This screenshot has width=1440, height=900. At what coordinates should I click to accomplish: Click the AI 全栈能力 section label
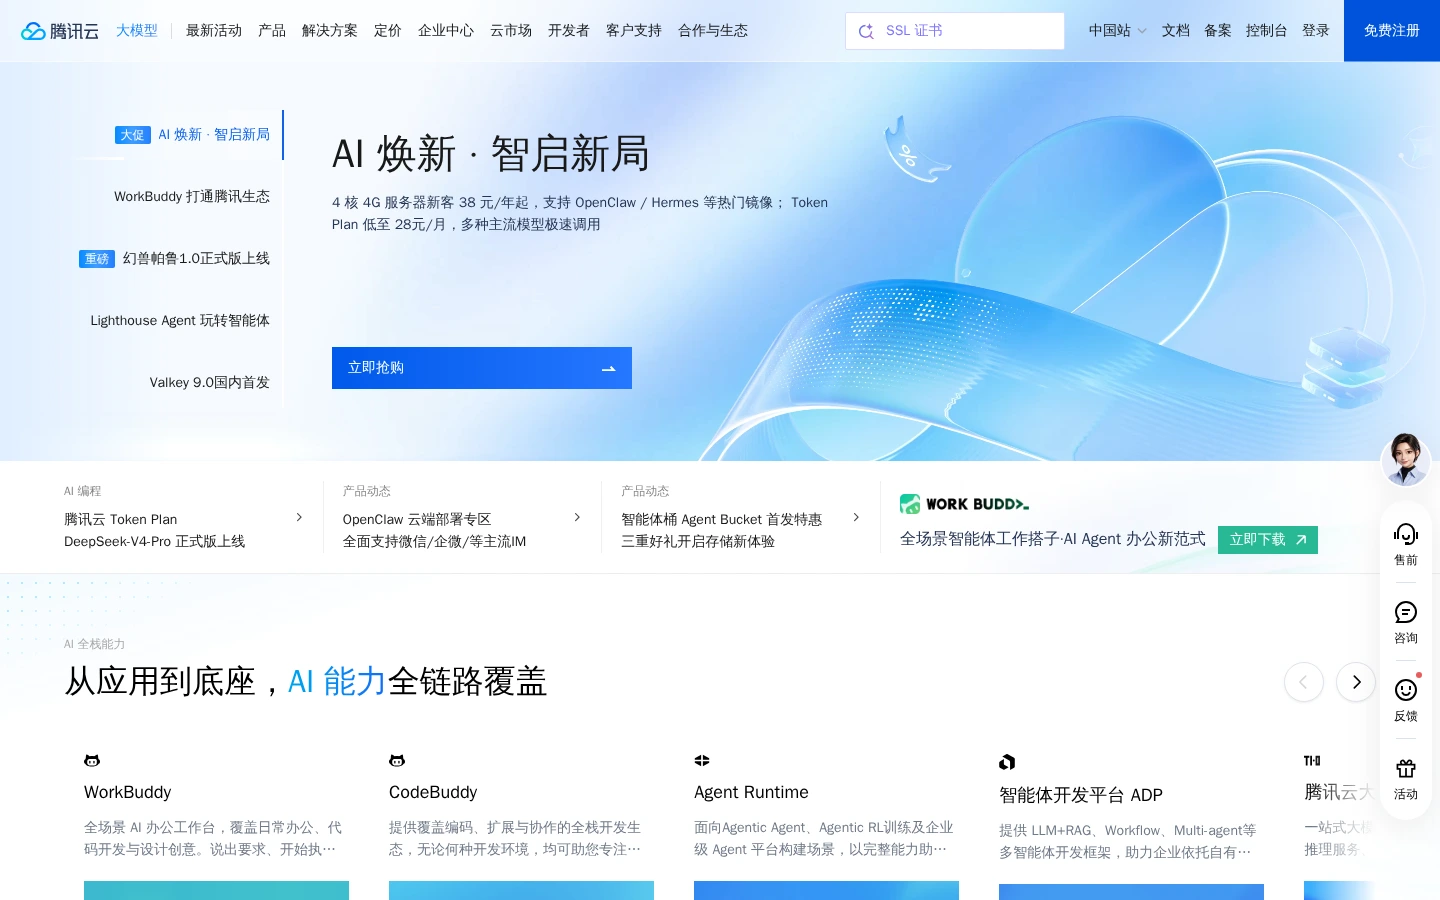[x=94, y=644]
